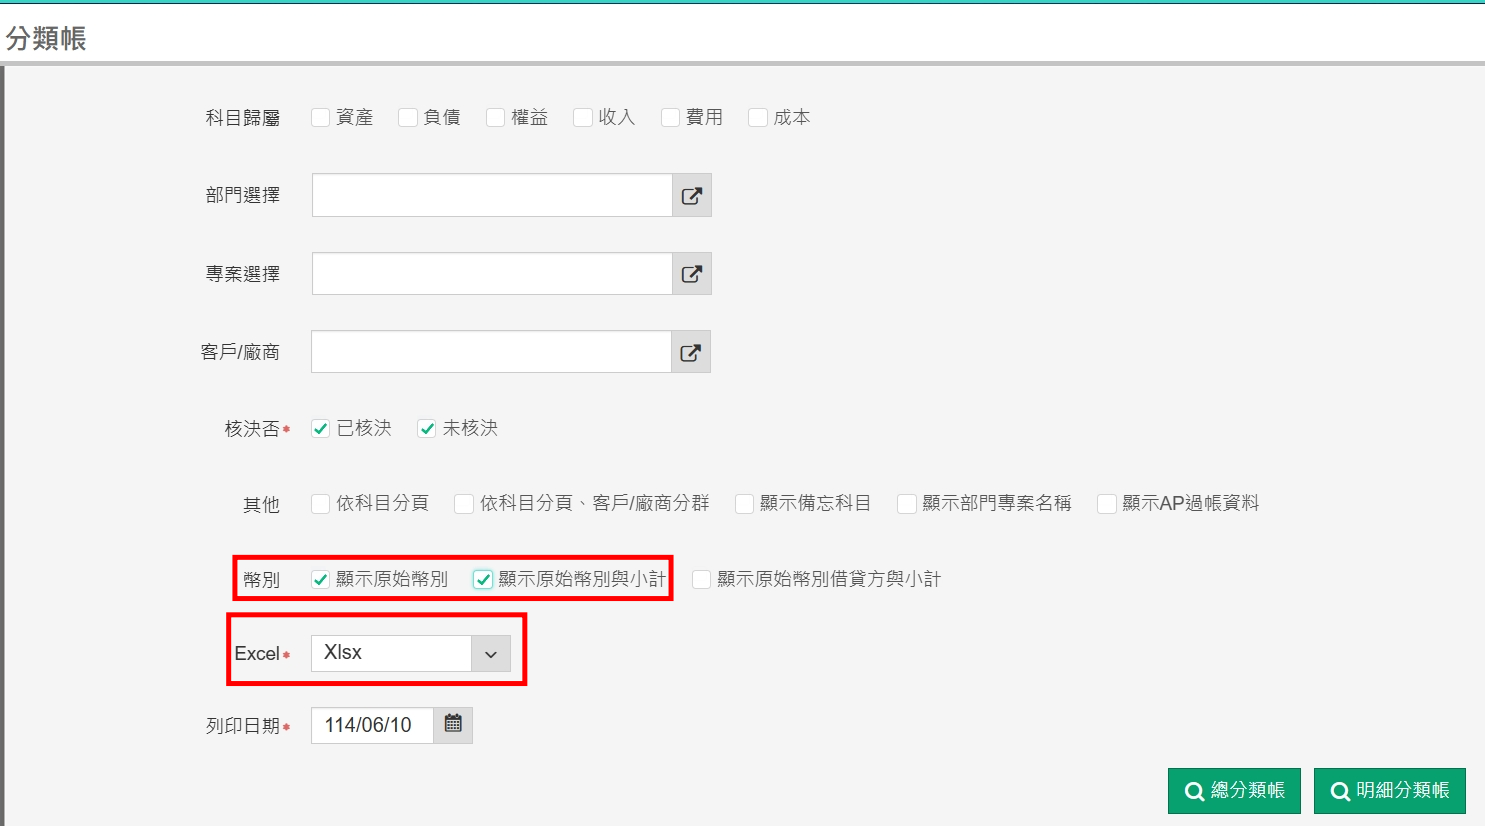Uncheck 顯示原始幣別與小計
1485x826 pixels.
click(x=483, y=580)
